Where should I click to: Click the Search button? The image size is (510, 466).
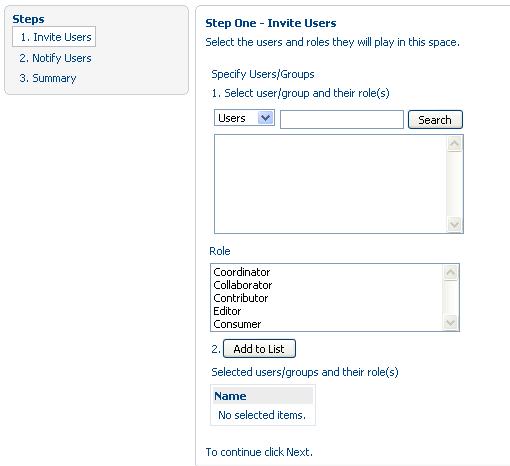(x=435, y=120)
